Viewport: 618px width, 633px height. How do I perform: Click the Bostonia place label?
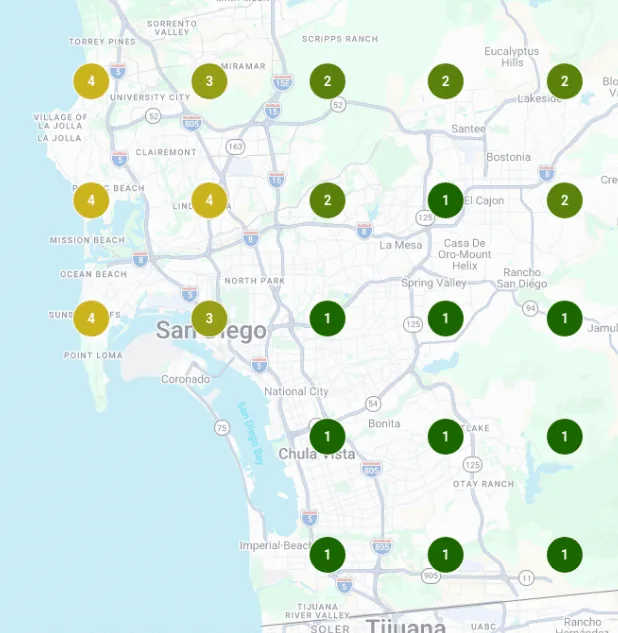tap(508, 157)
